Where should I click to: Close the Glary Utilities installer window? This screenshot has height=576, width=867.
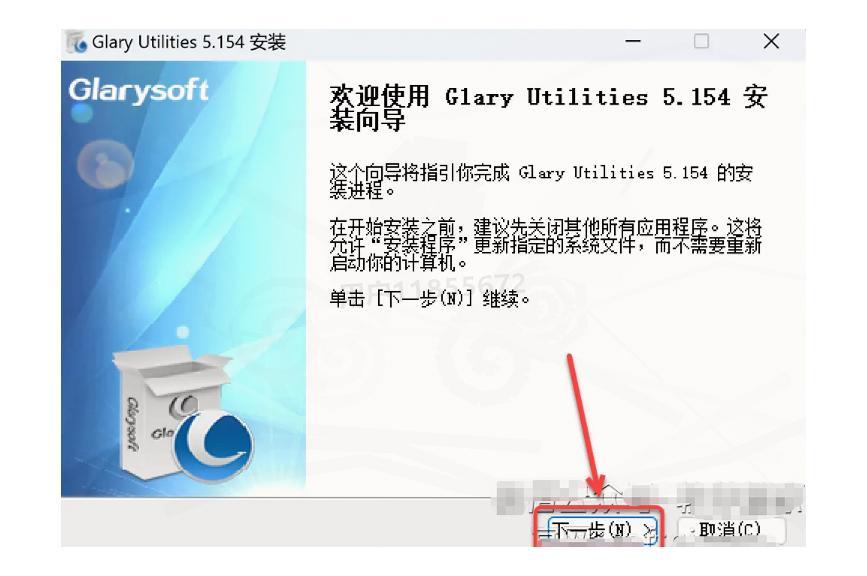[771, 41]
